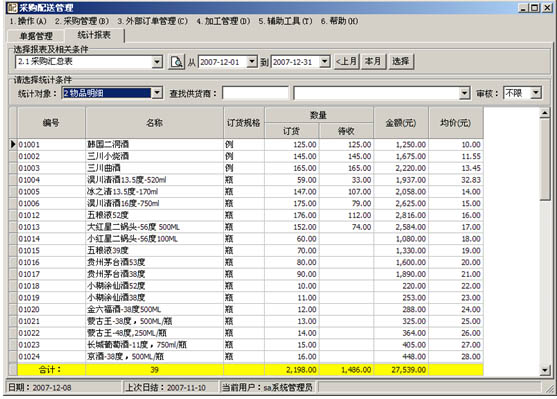Open the start date 2007-12-01 dropdown
Viewport: 557px width, 399px height.
coord(252,62)
